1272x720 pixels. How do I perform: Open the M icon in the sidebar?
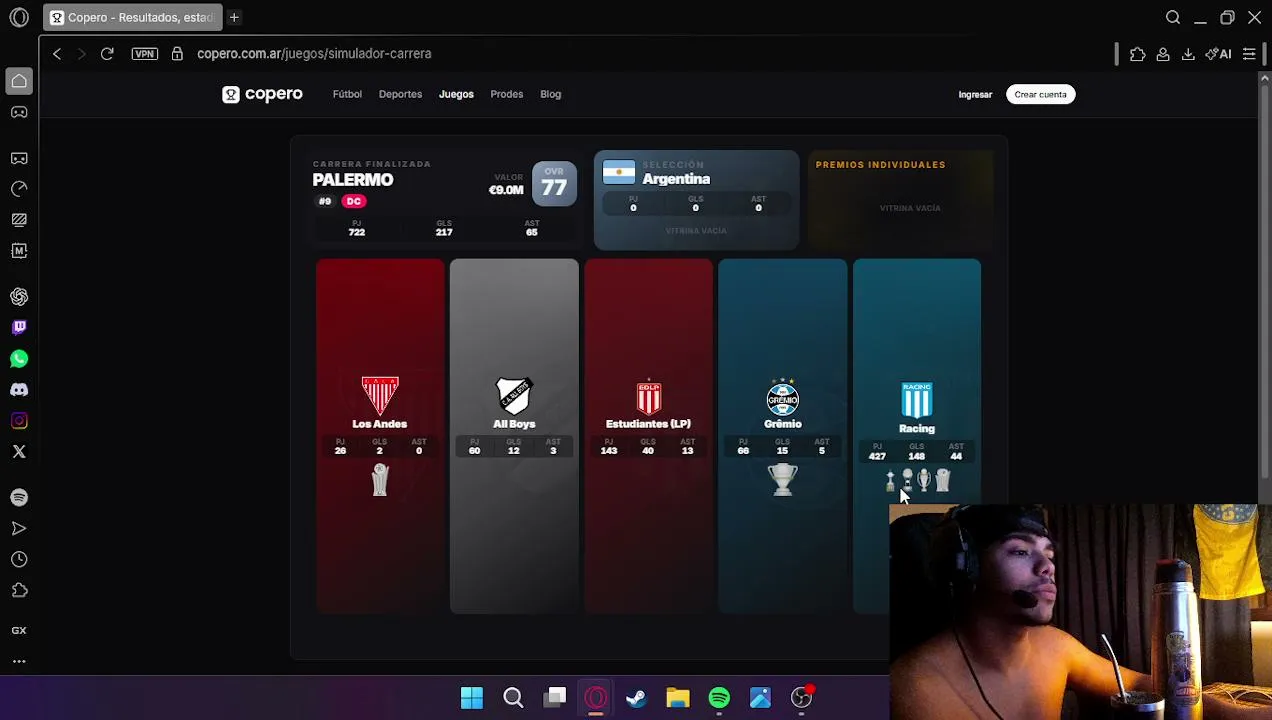[19, 251]
